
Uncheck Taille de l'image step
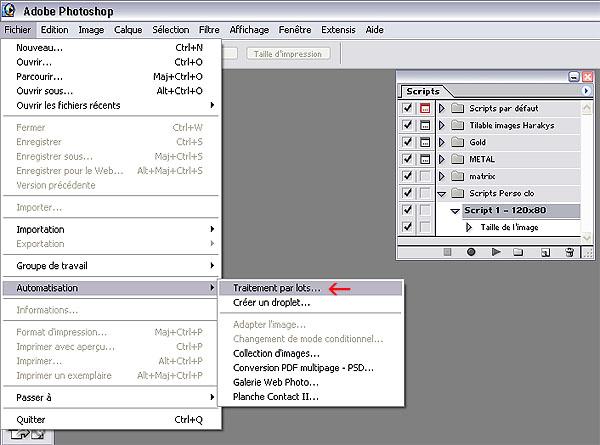point(407,227)
